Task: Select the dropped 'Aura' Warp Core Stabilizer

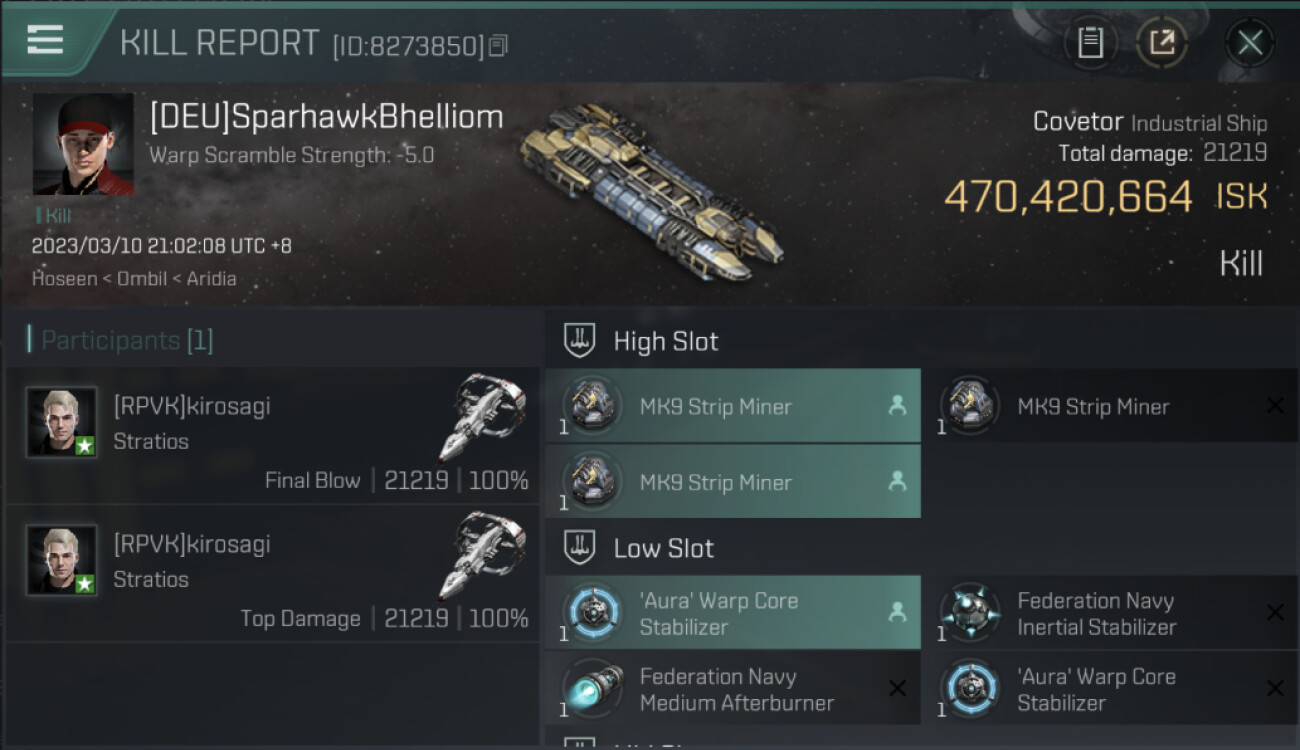Action: click(x=733, y=613)
